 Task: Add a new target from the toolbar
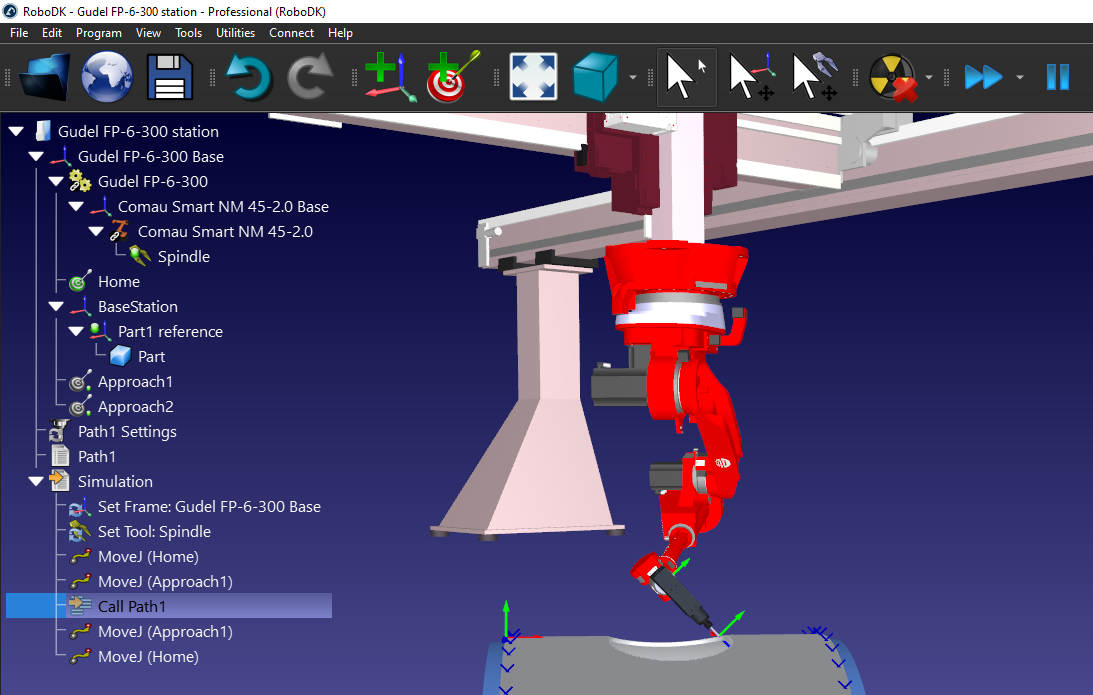point(452,77)
